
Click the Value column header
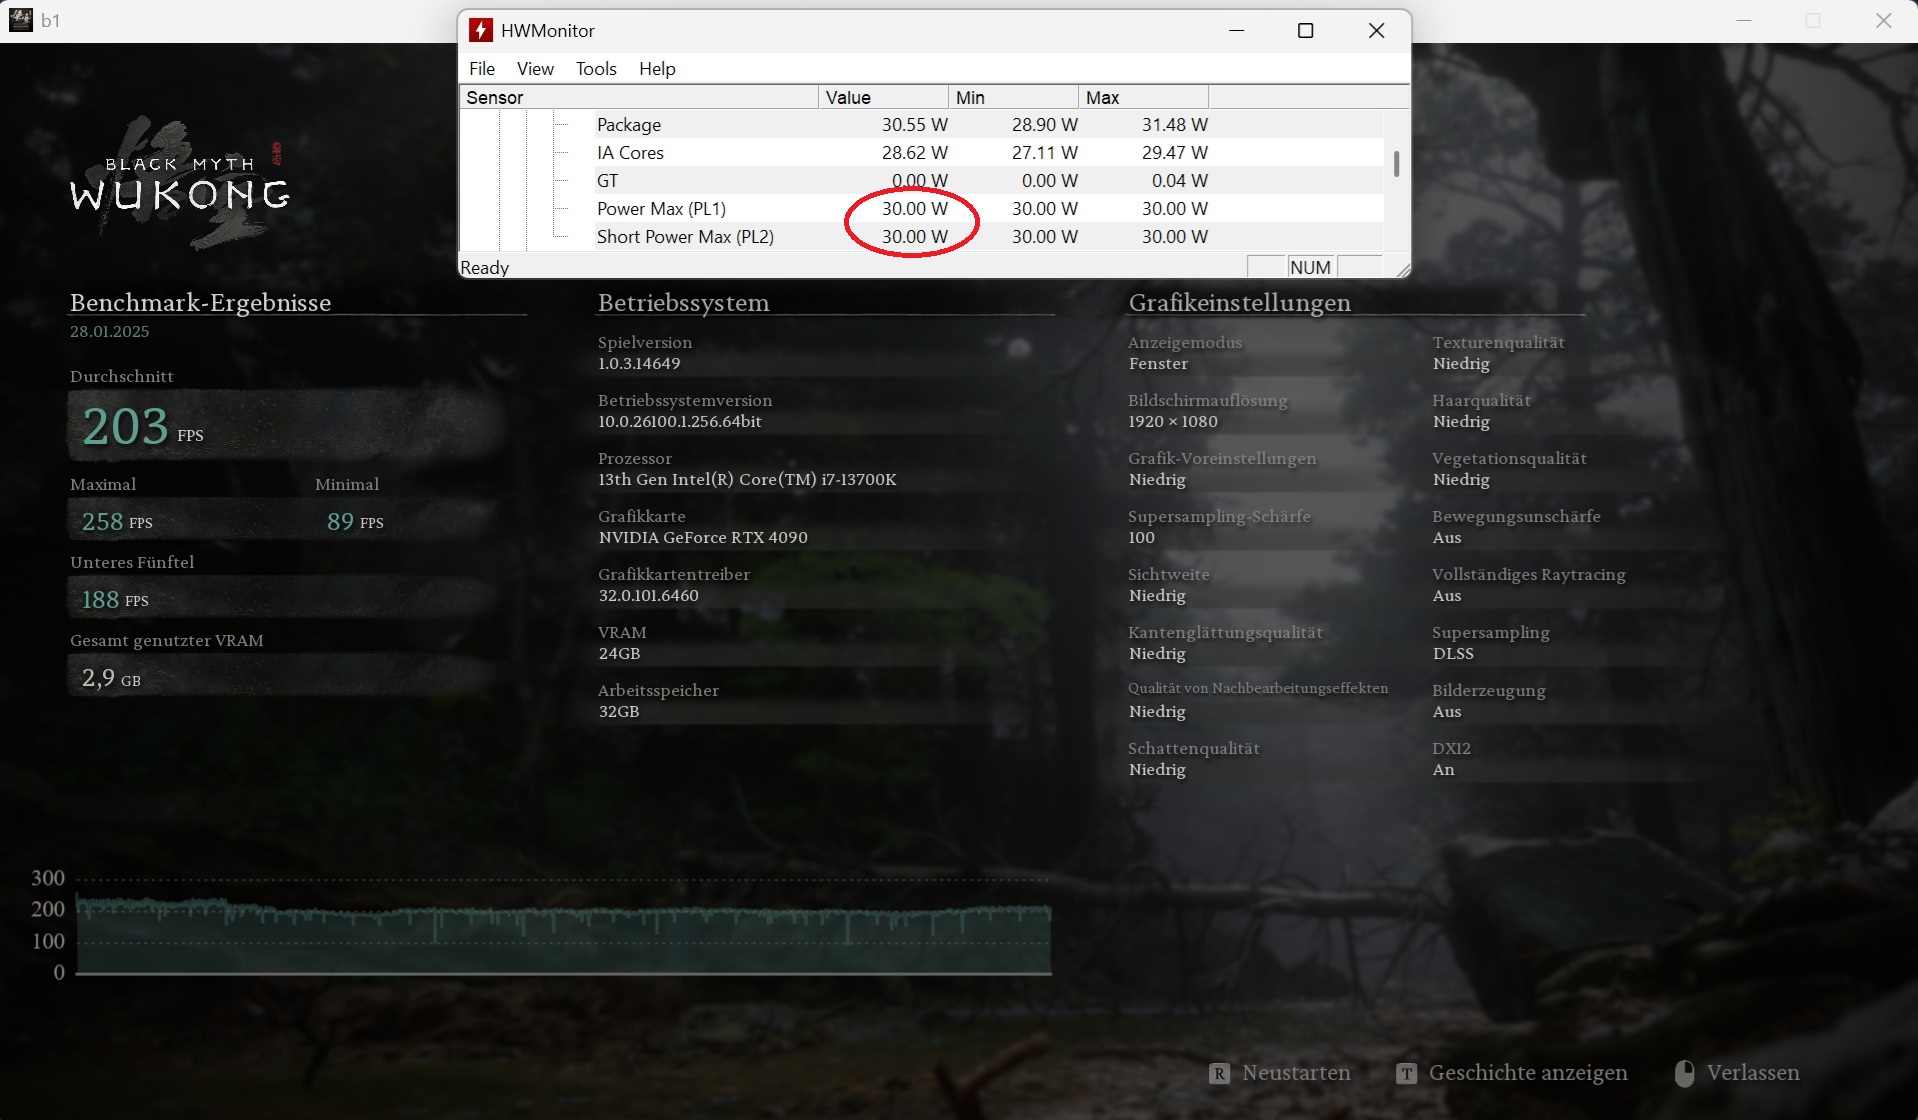coord(883,97)
